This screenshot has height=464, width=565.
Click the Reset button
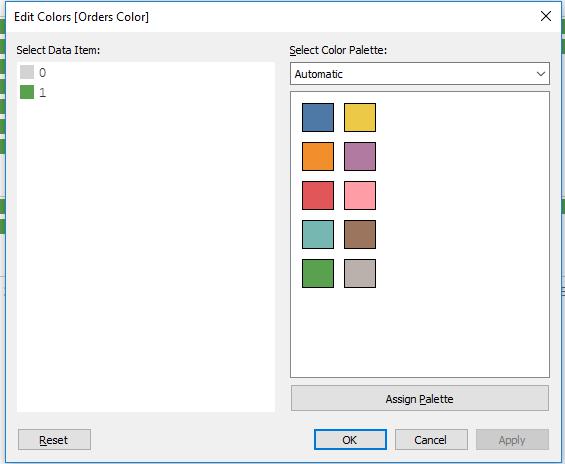coord(54,440)
